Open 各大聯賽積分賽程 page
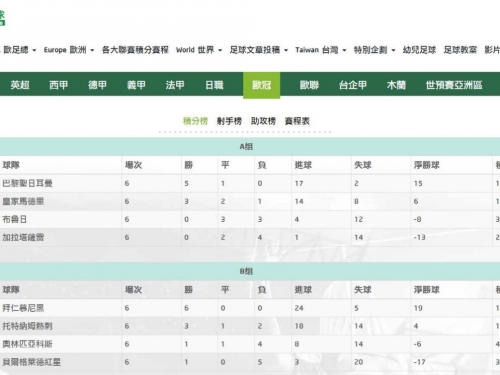Viewport: 500px width, 375px height. [x=135, y=50]
